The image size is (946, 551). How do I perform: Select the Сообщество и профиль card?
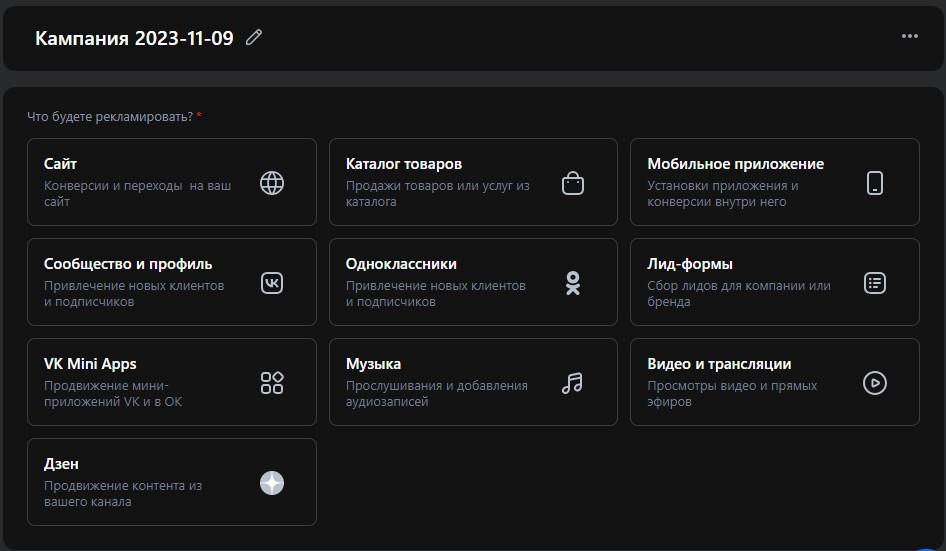[x=140, y=282]
